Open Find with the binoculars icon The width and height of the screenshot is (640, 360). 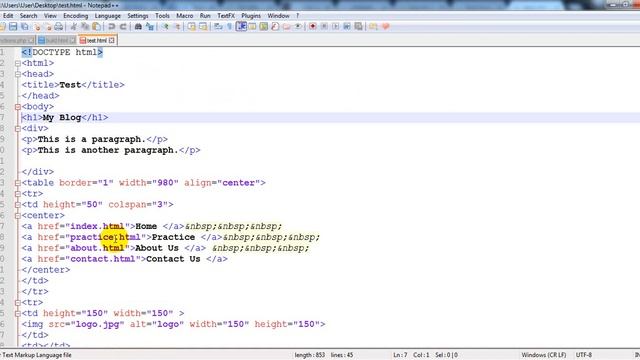pyautogui.click(x=138, y=27)
